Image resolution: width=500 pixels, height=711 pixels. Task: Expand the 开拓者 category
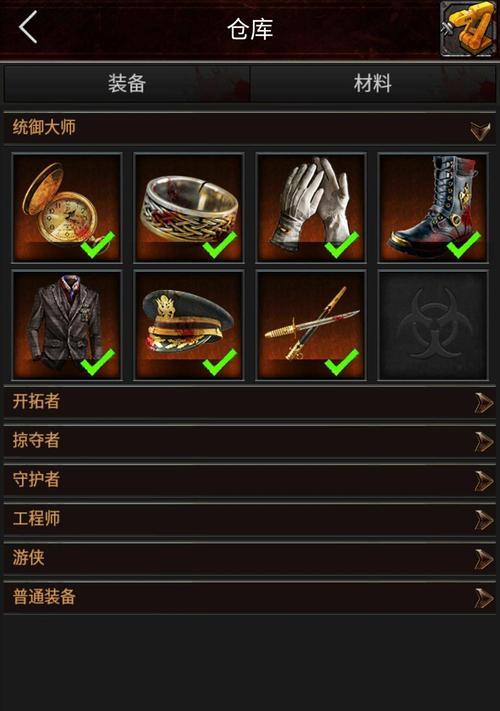point(250,402)
